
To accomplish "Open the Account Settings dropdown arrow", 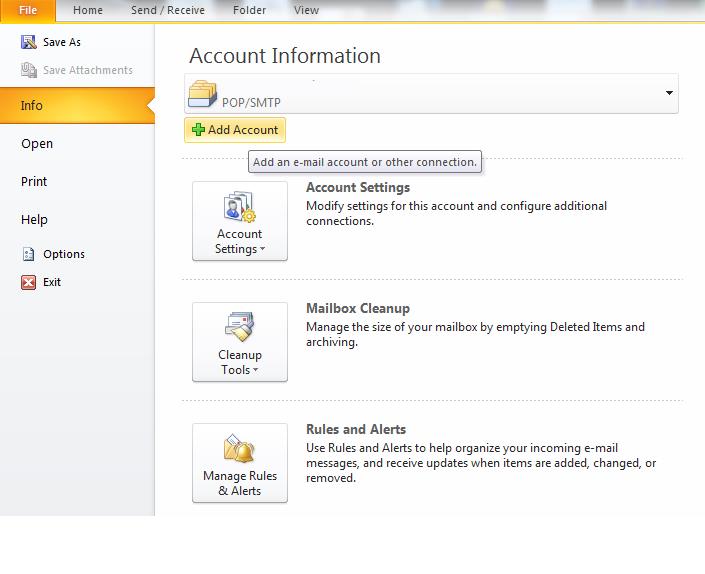I will pyautogui.click(x=263, y=249).
